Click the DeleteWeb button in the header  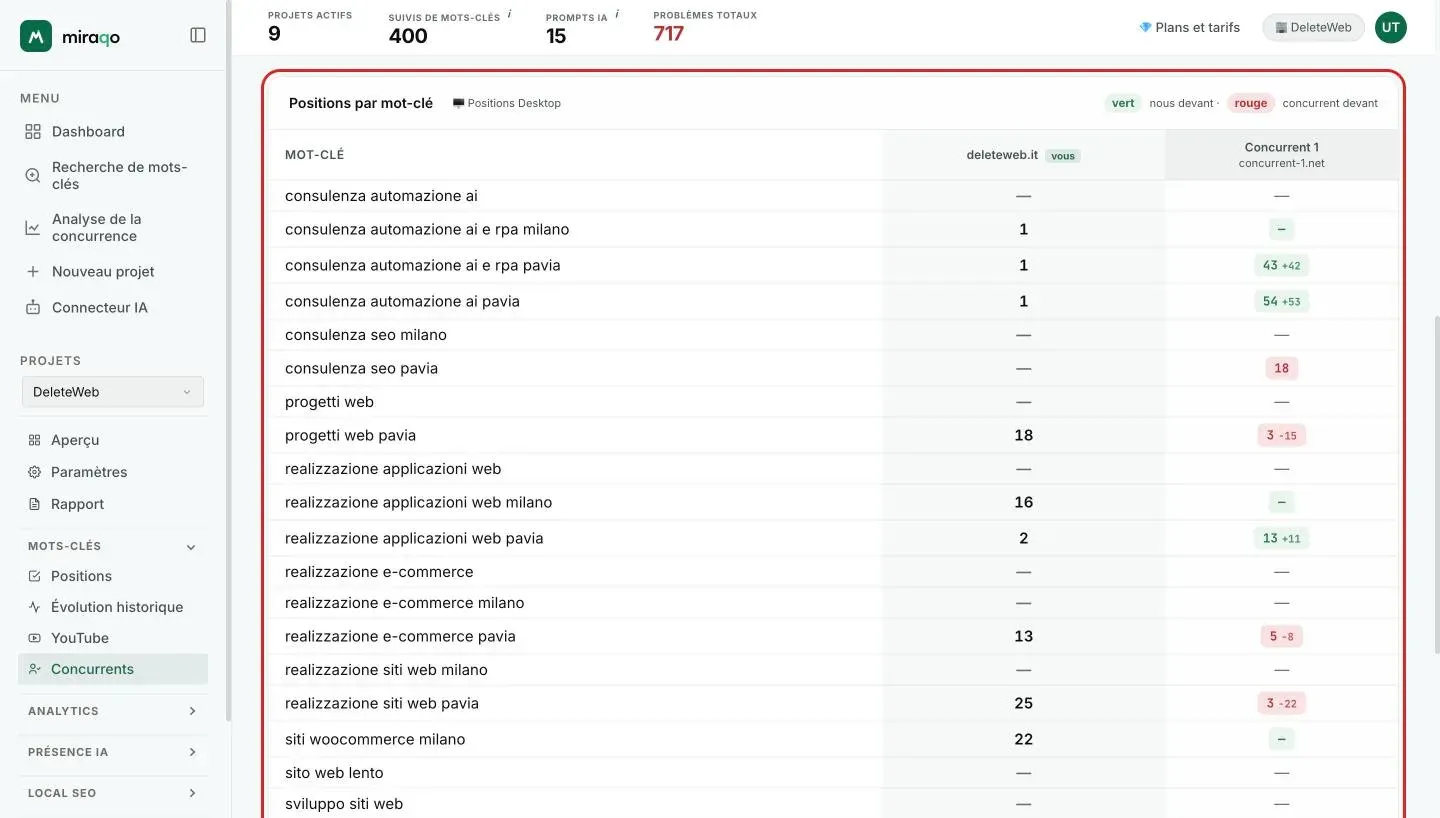[x=1313, y=27]
